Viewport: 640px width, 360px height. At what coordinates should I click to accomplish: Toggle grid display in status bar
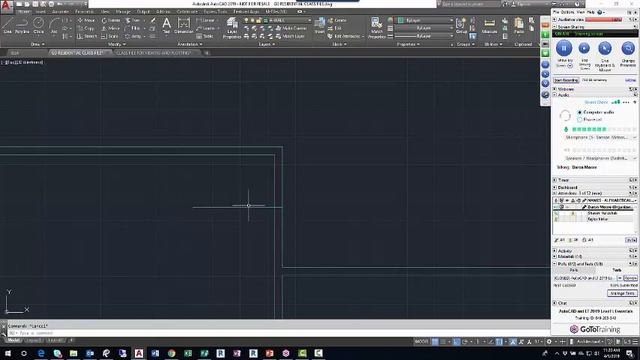435,342
